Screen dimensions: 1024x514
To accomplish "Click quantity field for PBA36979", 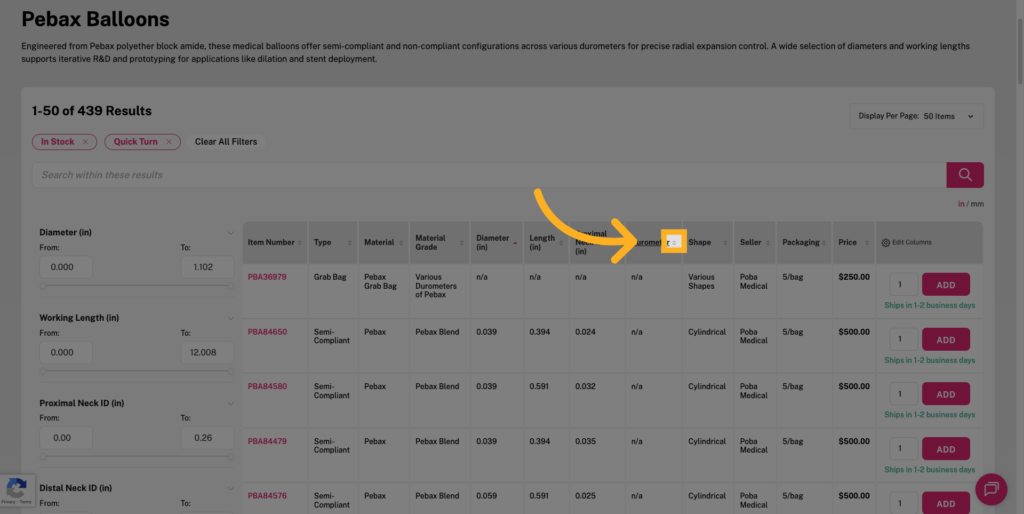I will coord(904,285).
